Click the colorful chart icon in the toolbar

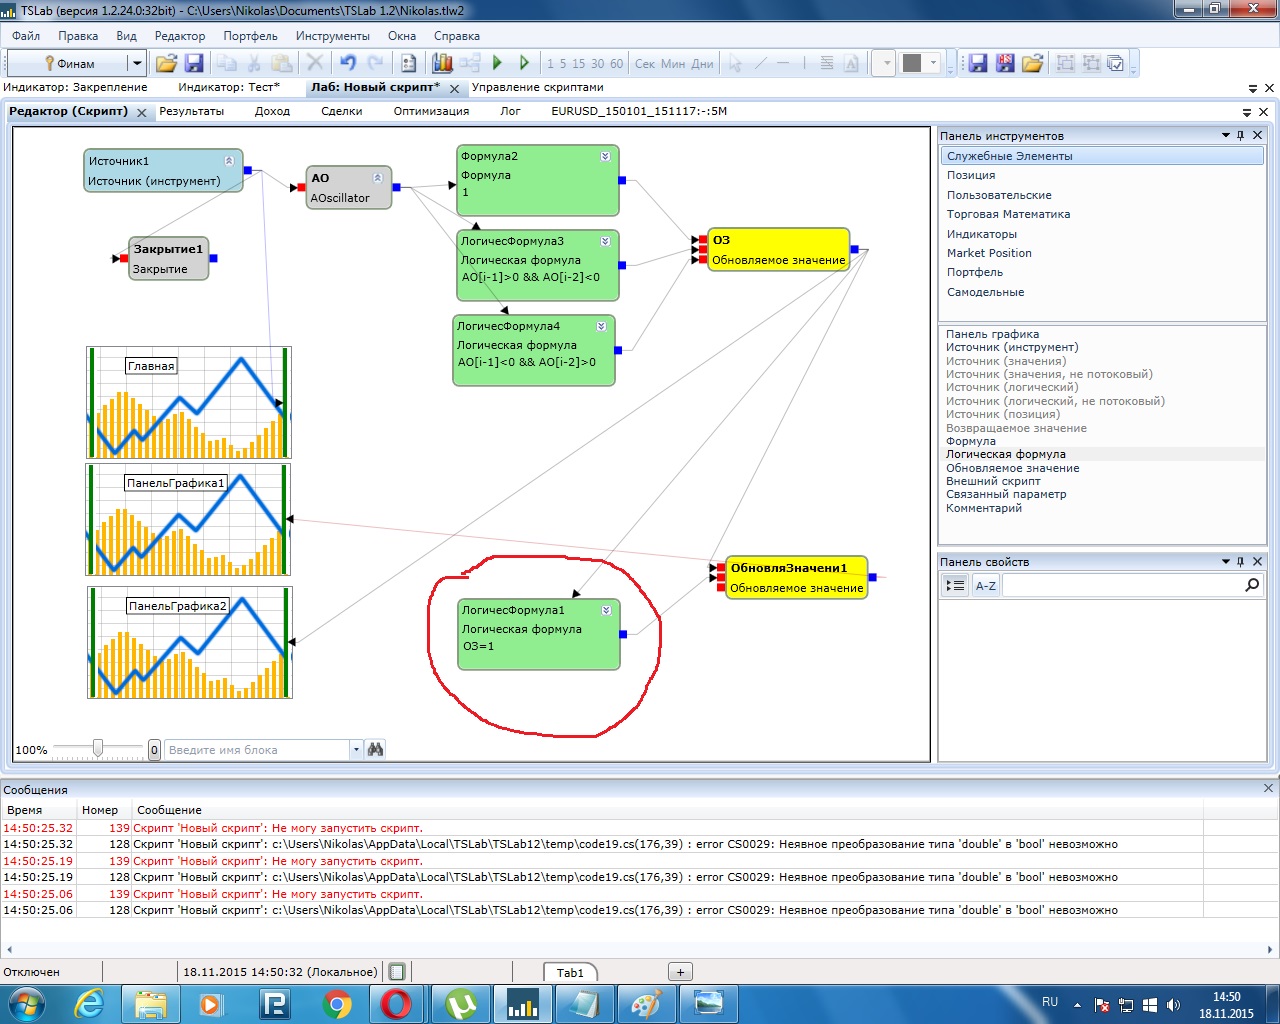point(442,63)
